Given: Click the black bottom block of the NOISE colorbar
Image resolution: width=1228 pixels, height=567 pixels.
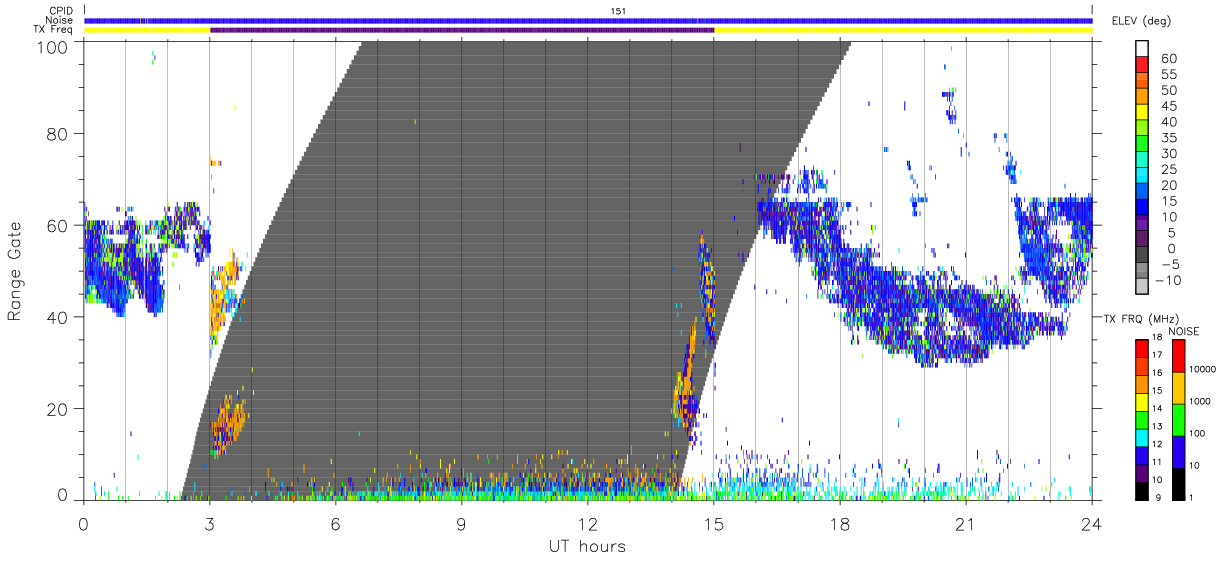Looking at the screenshot, I should [1179, 484].
